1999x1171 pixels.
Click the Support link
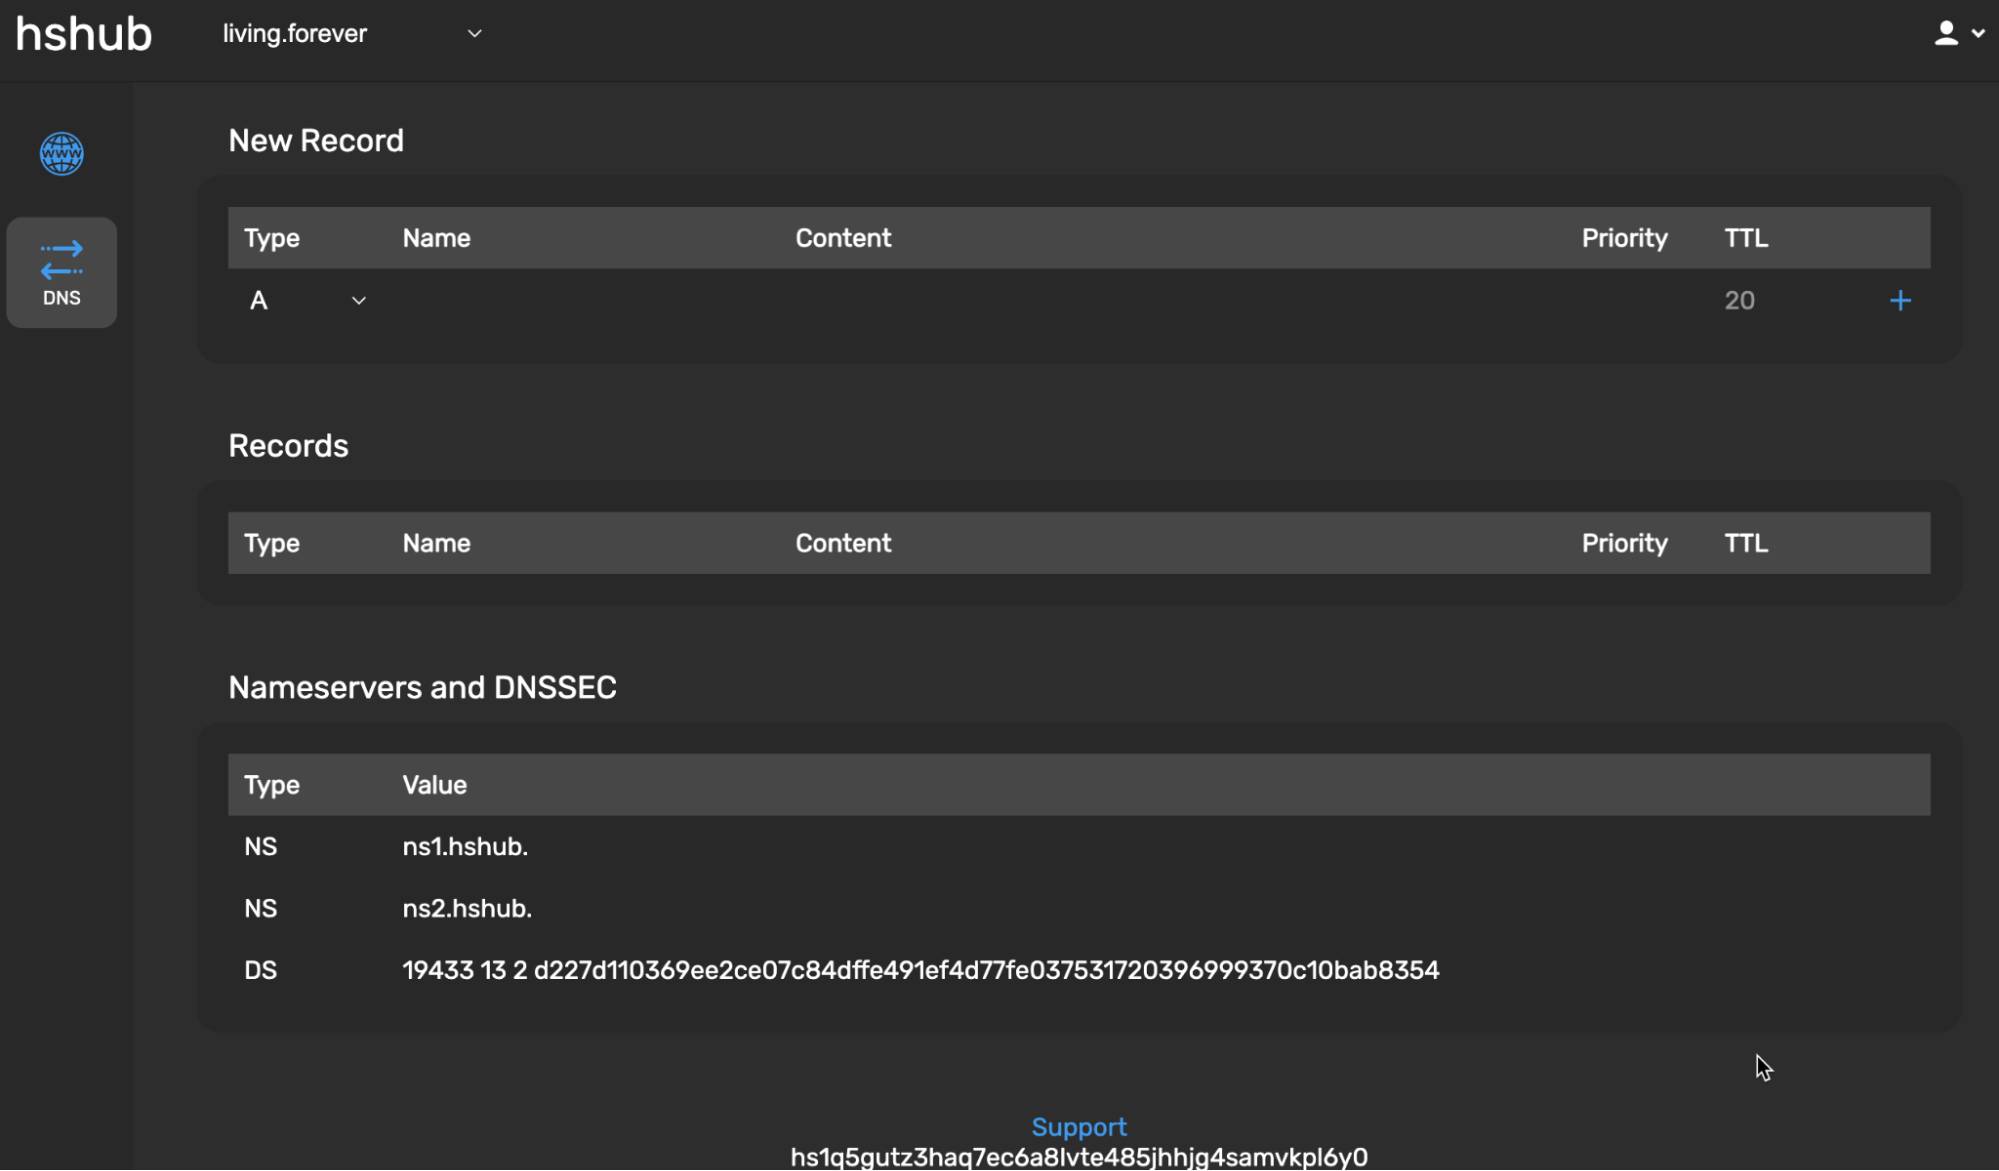(1078, 1127)
